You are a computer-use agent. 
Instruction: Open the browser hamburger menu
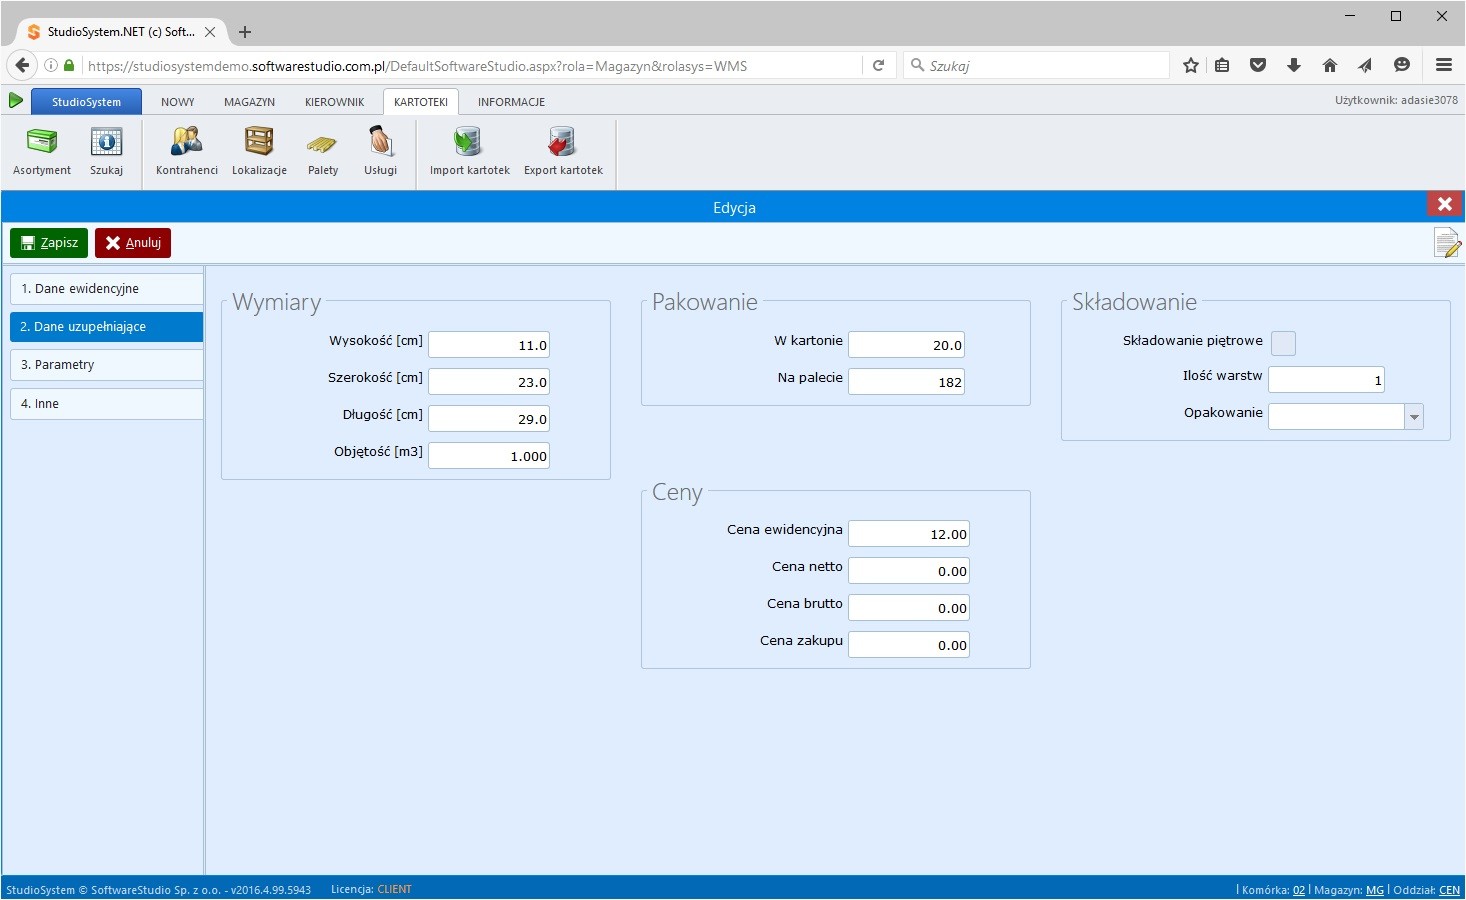tap(1443, 65)
